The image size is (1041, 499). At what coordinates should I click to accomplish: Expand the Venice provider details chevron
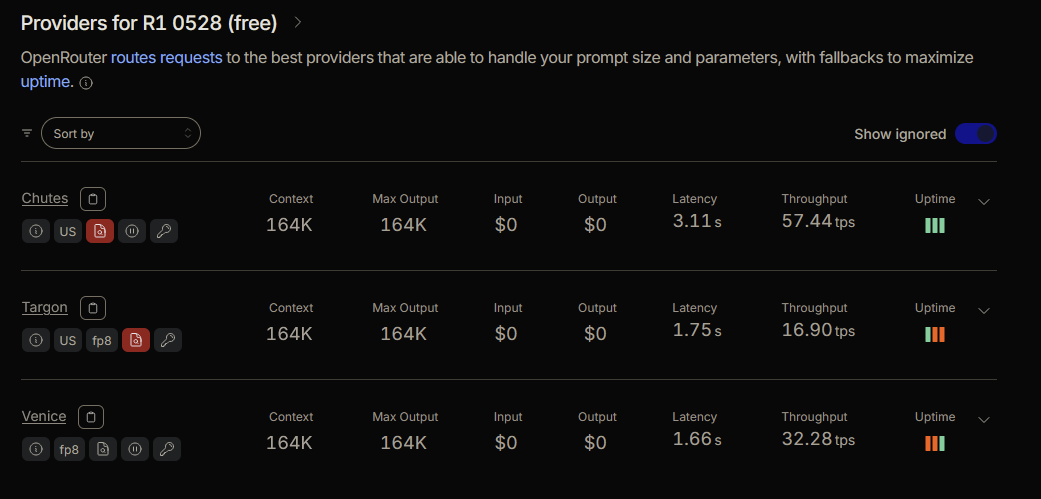985,419
